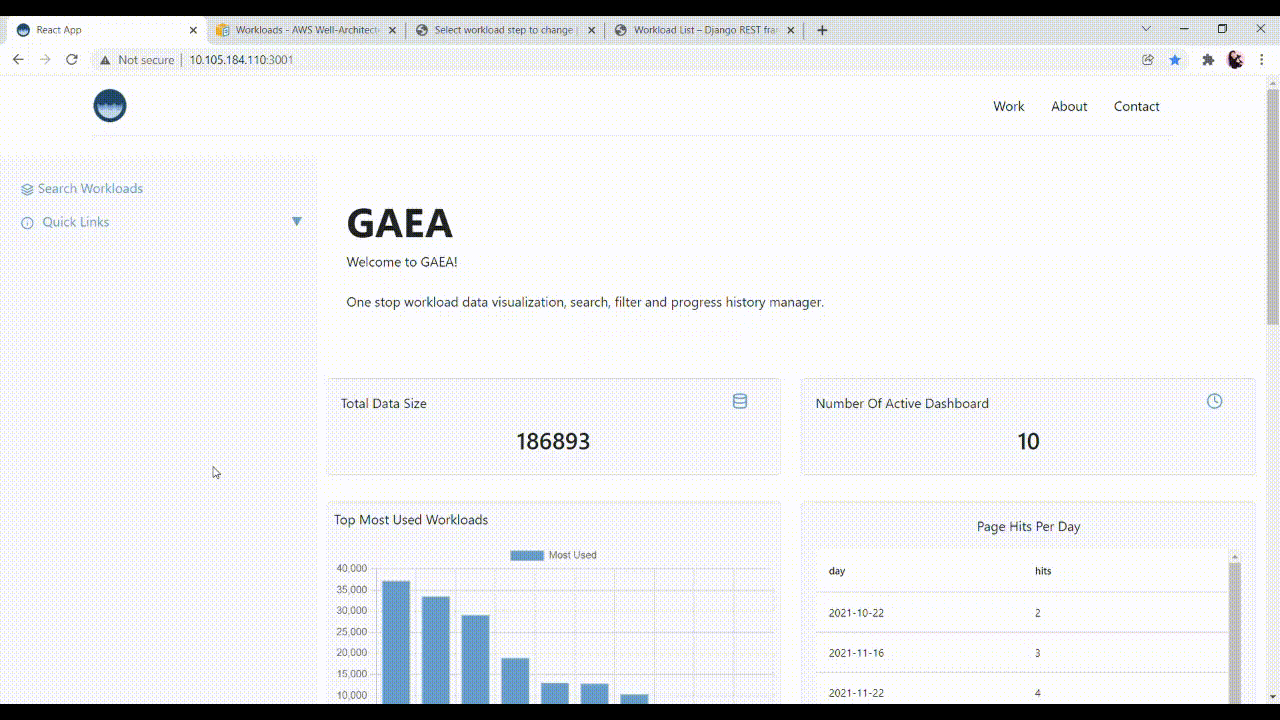The image size is (1280, 720).
Task: Close the Select workload step tab
Action: pyautogui.click(x=592, y=30)
